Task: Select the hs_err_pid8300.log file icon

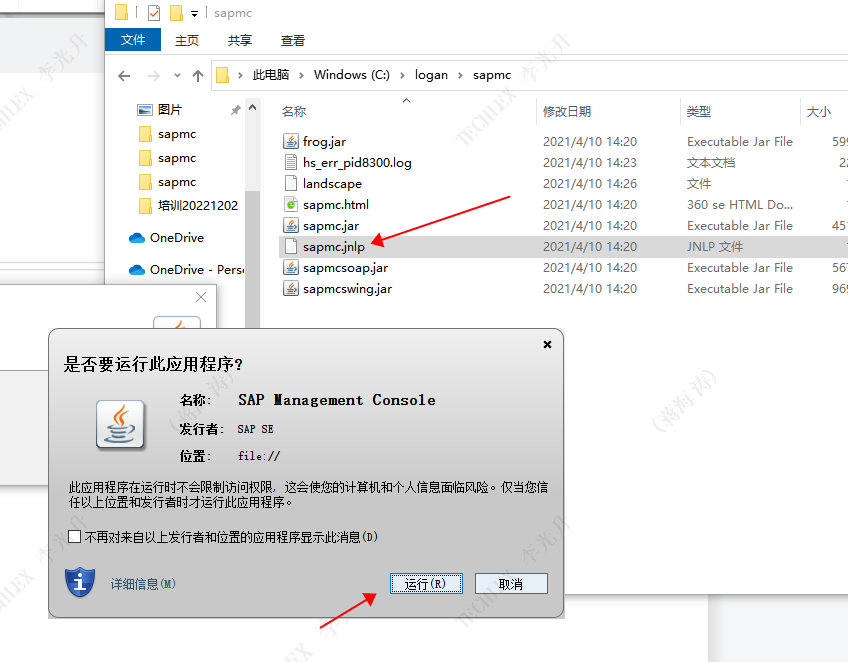Action: coord(291,162)
